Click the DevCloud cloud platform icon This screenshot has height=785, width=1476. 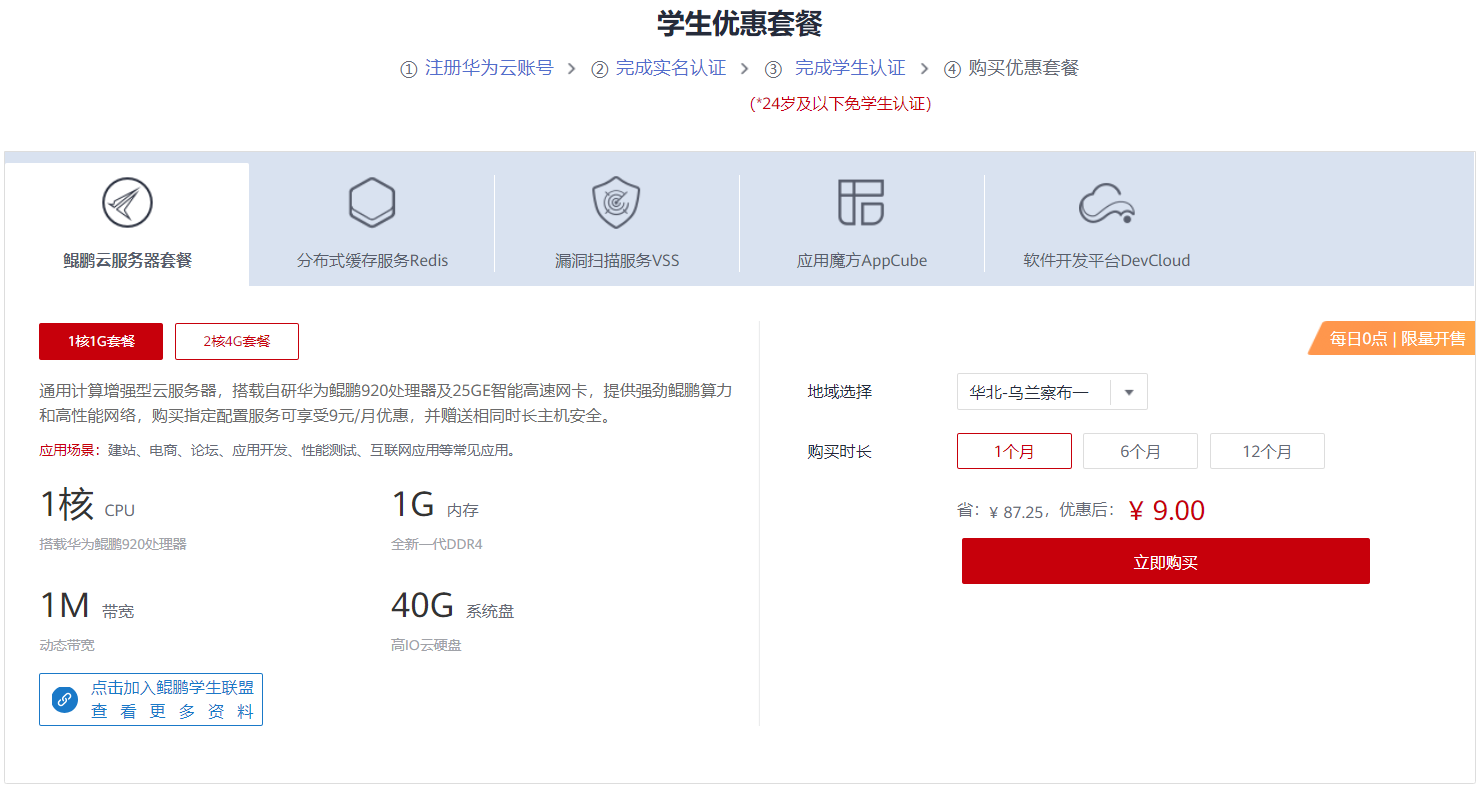[x=1108, y=204]
